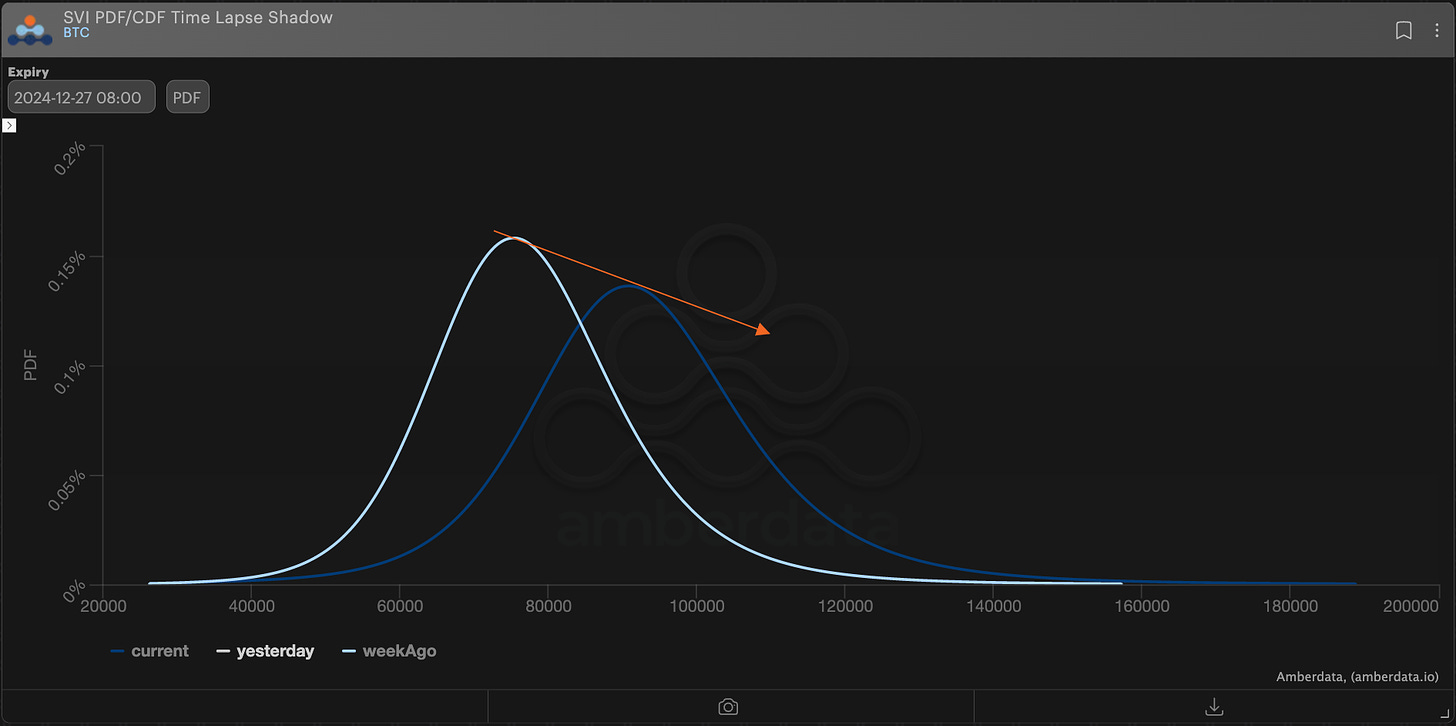Bookmark this chart
1456x726 pixels.
[1404, 30]
